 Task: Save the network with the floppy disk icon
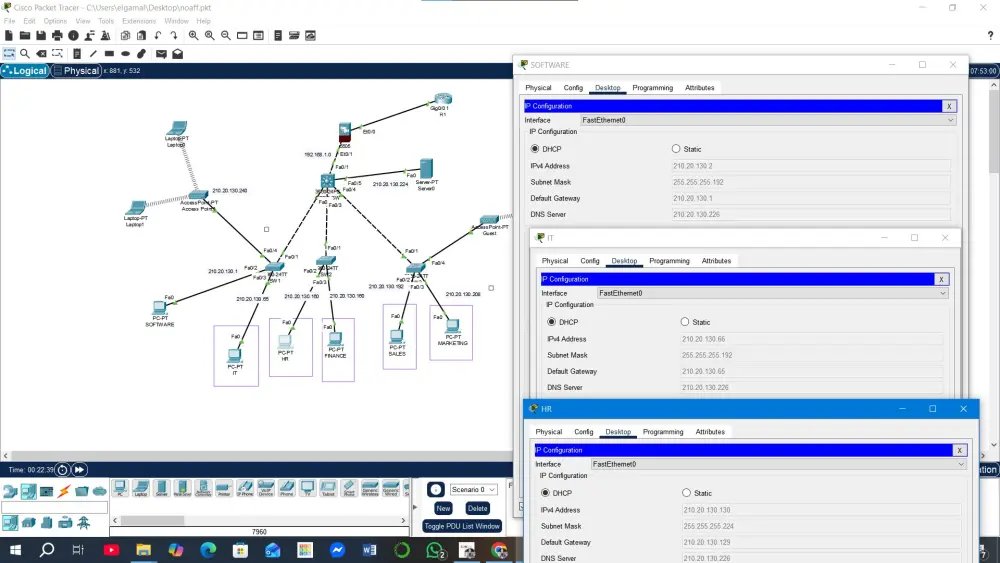click(x=41, y=36)
